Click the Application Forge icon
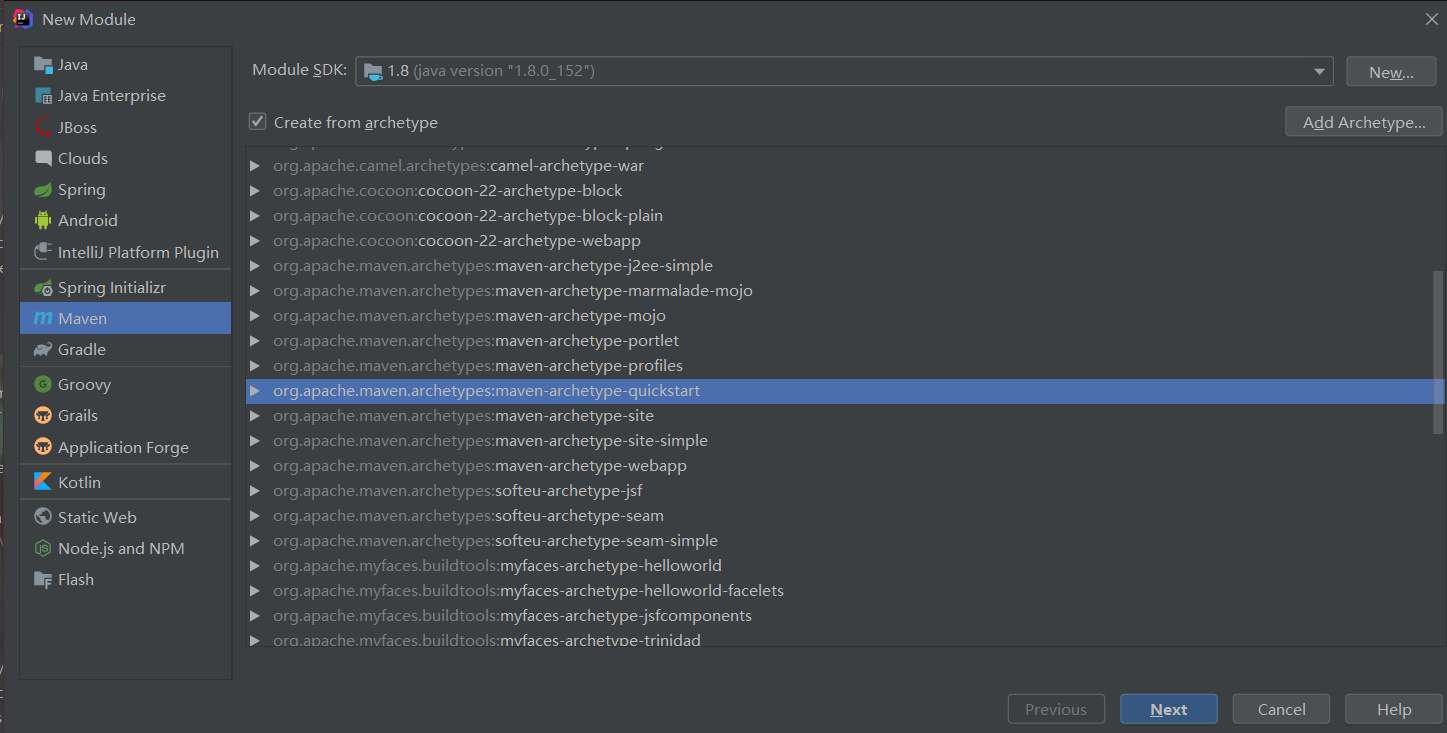Image resolution: width=1447 pixels, height=733 pixels. [43, 447]
